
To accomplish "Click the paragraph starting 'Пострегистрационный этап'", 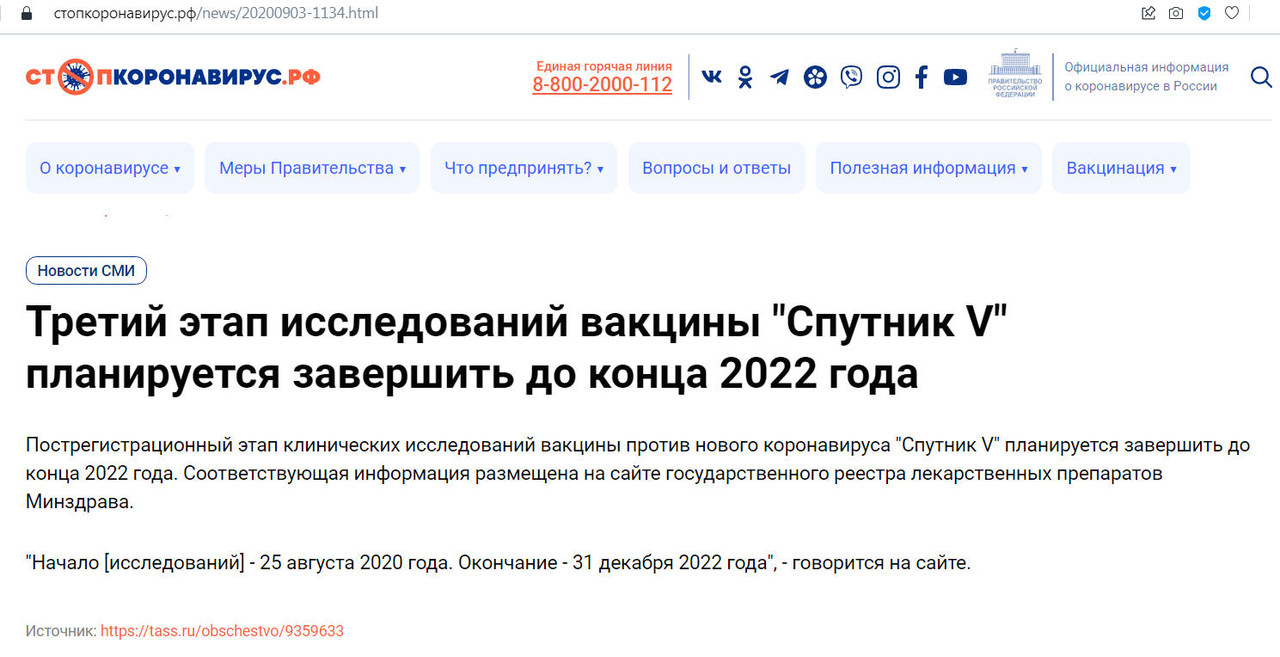I will point(638,474).
